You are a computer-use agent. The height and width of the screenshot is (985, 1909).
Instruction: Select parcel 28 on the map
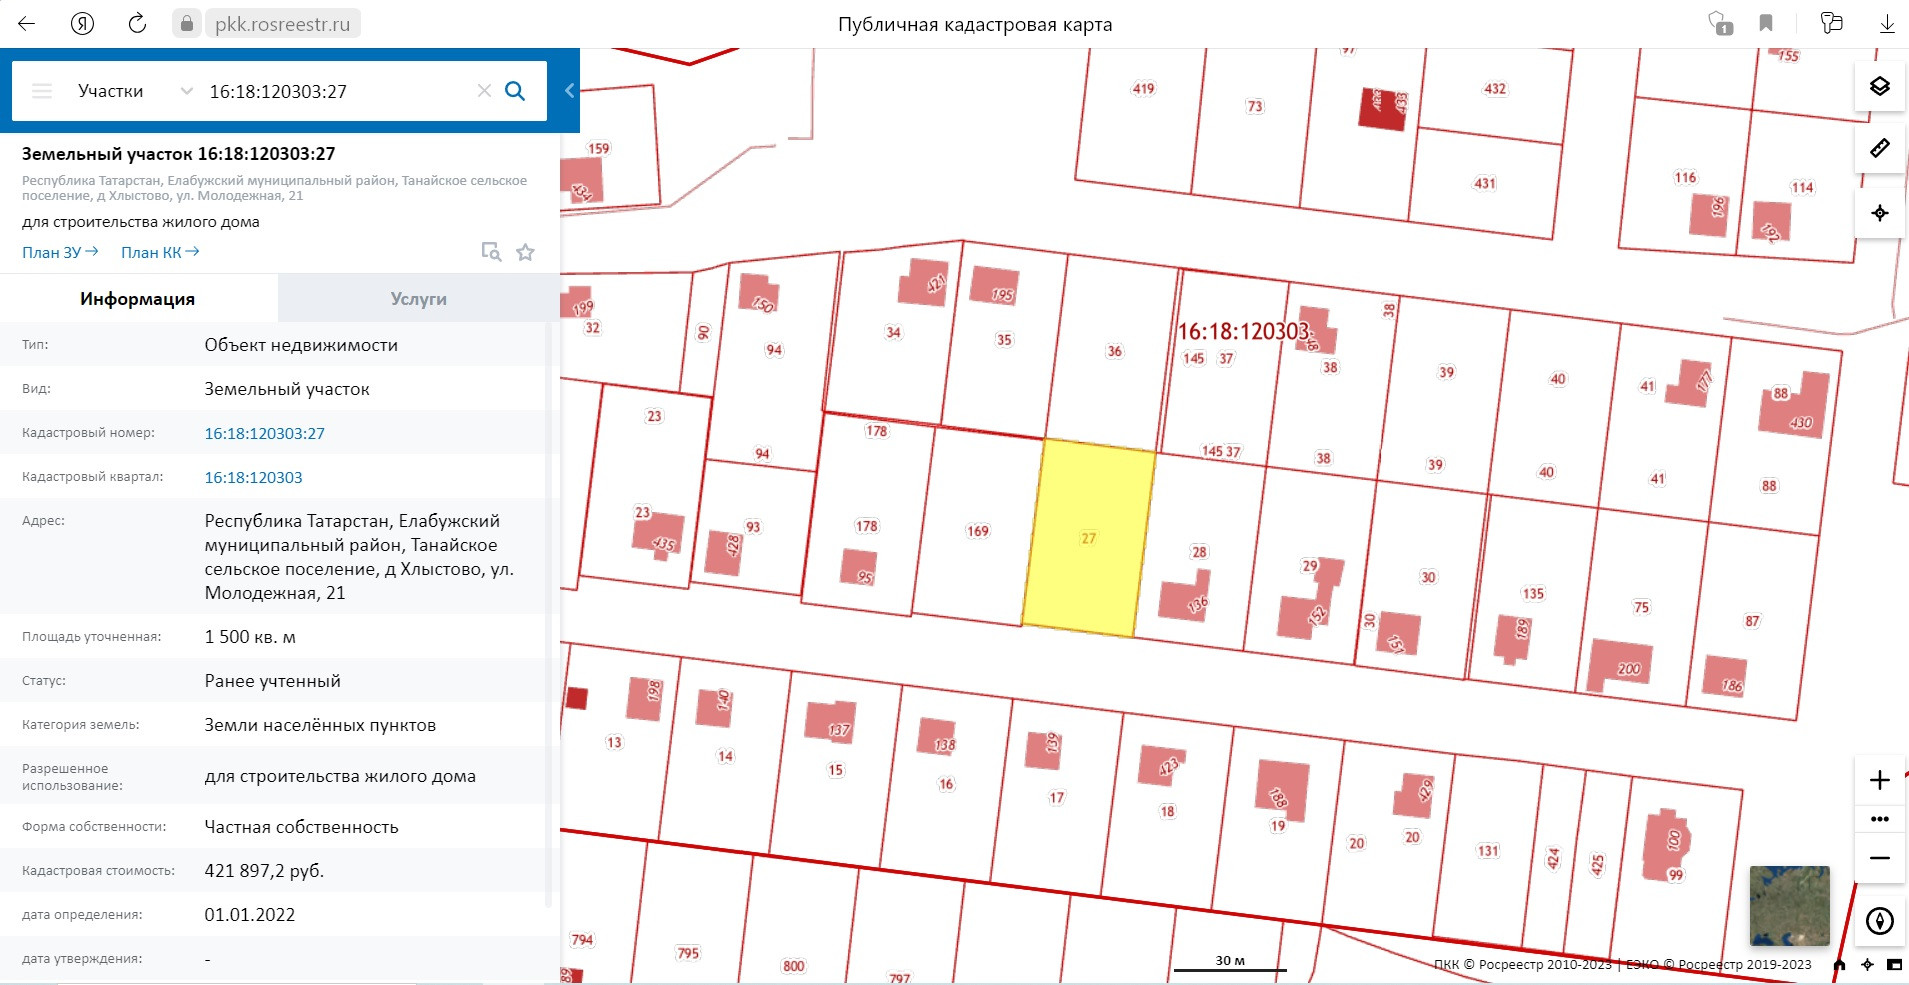(x=1199, y=552)
